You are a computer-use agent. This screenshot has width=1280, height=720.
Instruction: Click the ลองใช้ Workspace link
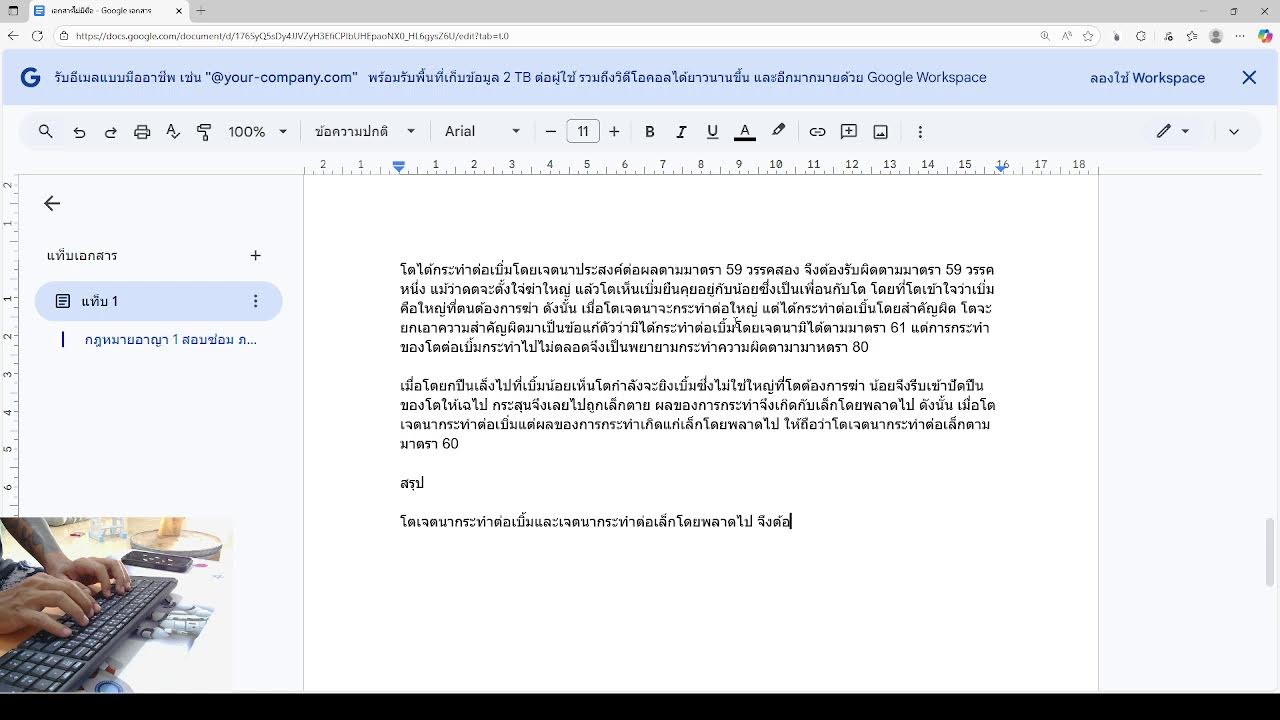tap(1147, 77)
